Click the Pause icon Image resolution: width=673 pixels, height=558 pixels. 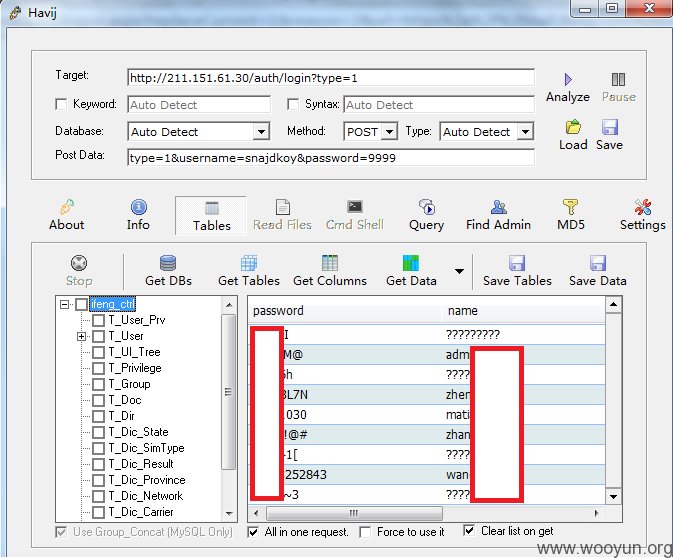tap(618, 79)
